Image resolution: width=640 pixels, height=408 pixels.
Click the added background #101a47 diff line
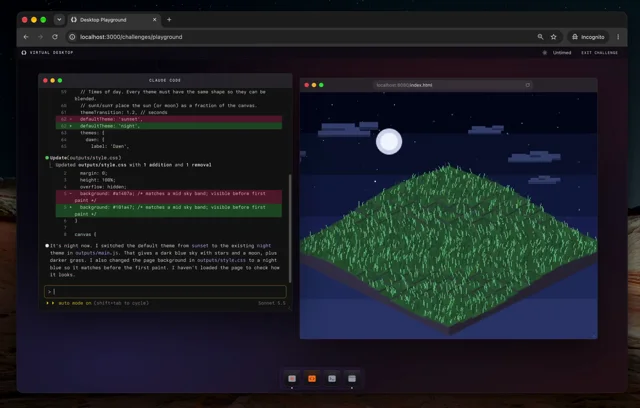point(169,211)
